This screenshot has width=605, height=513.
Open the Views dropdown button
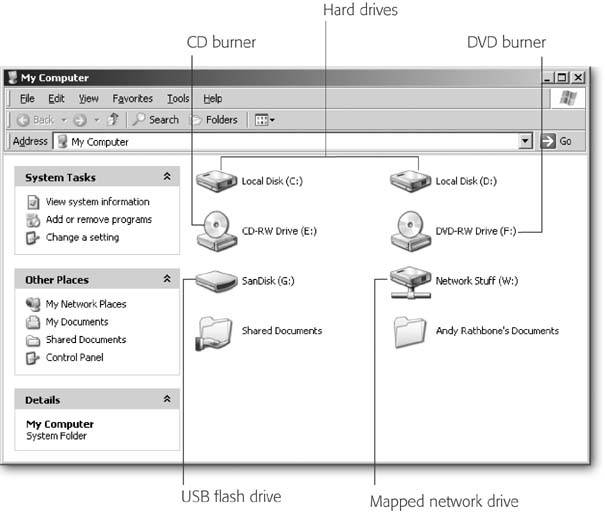[x=264, y=120]
